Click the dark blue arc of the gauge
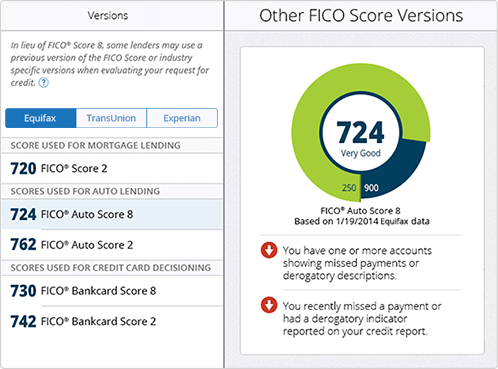This screenshot has height=369, width=498. tap(398, 168)
